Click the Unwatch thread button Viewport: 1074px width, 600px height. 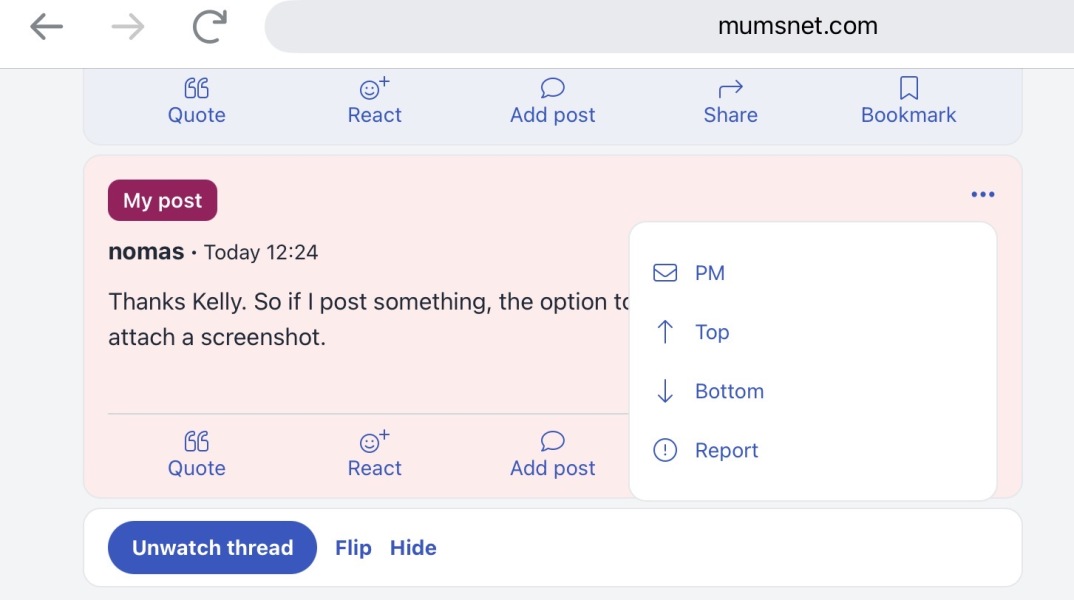pyautogui.click(x=211, y=547)
